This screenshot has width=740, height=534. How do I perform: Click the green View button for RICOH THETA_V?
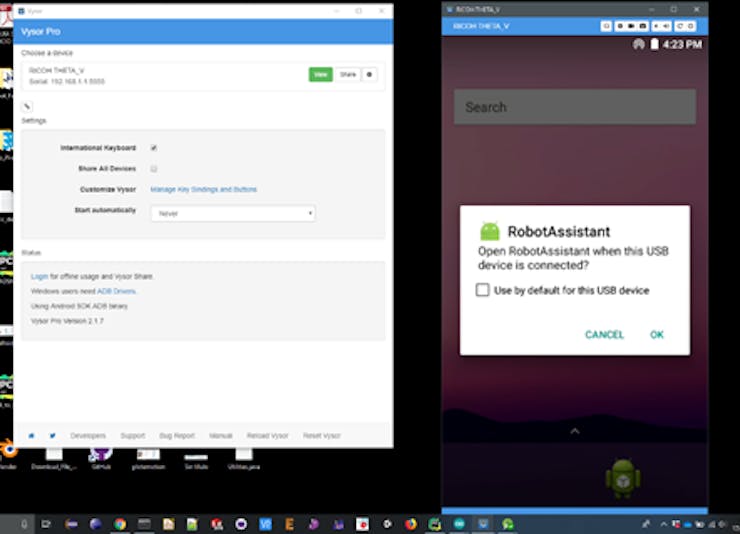coord(320,75)
